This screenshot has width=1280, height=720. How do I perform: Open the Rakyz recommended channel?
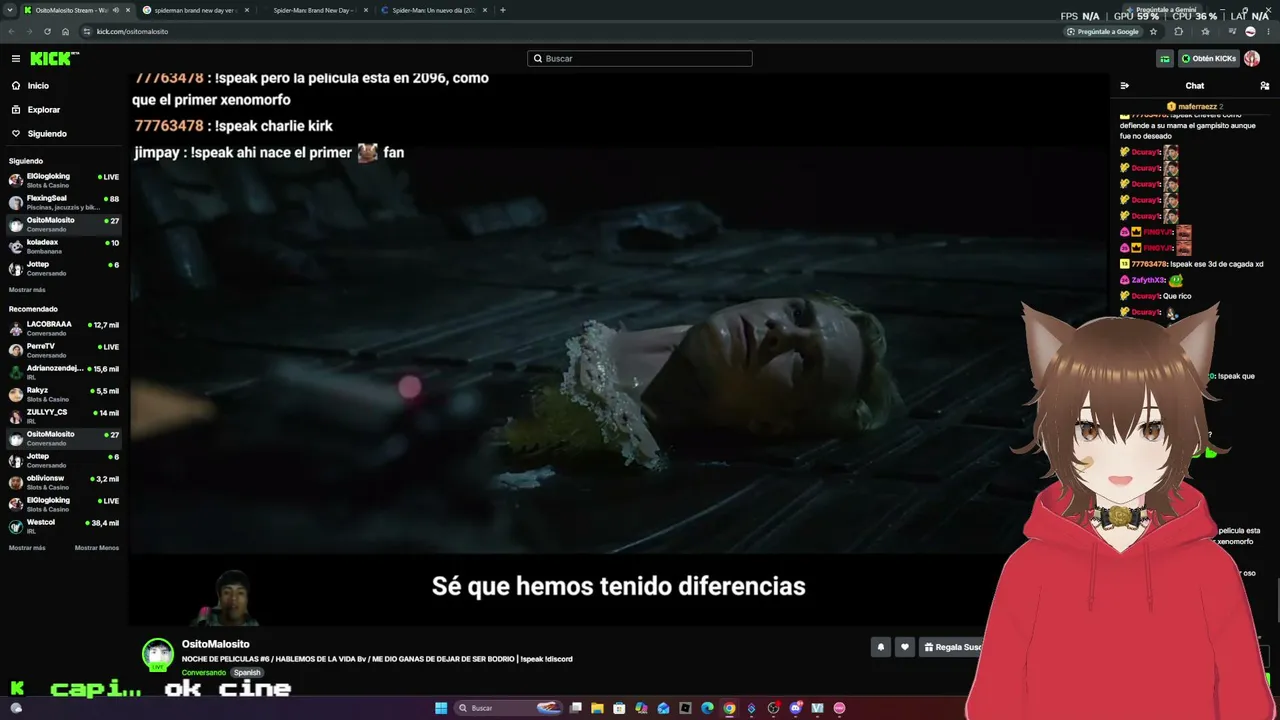coord(64,394)
